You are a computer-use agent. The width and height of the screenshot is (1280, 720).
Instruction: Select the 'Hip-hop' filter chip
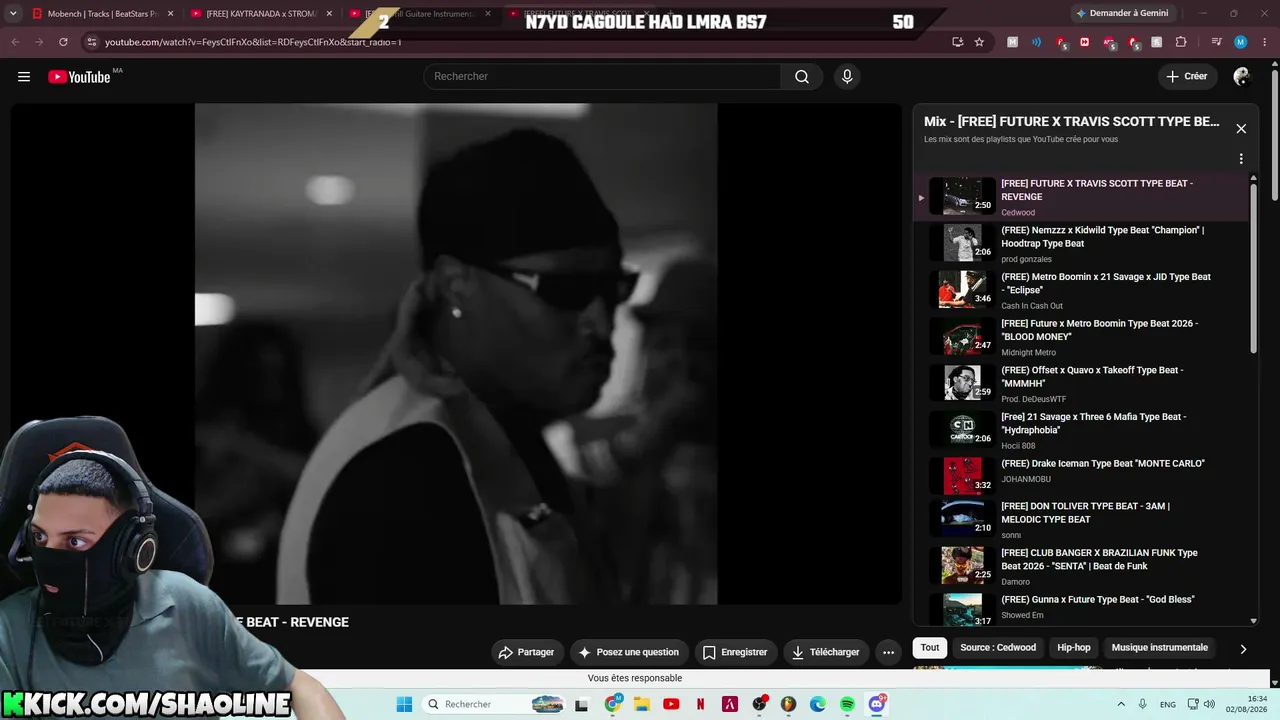[1074, 648]
